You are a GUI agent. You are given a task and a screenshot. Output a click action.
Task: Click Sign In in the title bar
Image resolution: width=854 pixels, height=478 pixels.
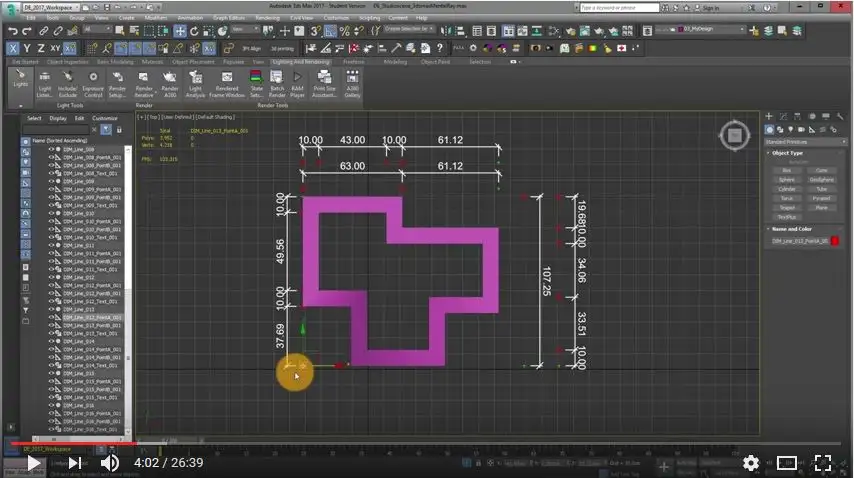click(x=710, y=8)
